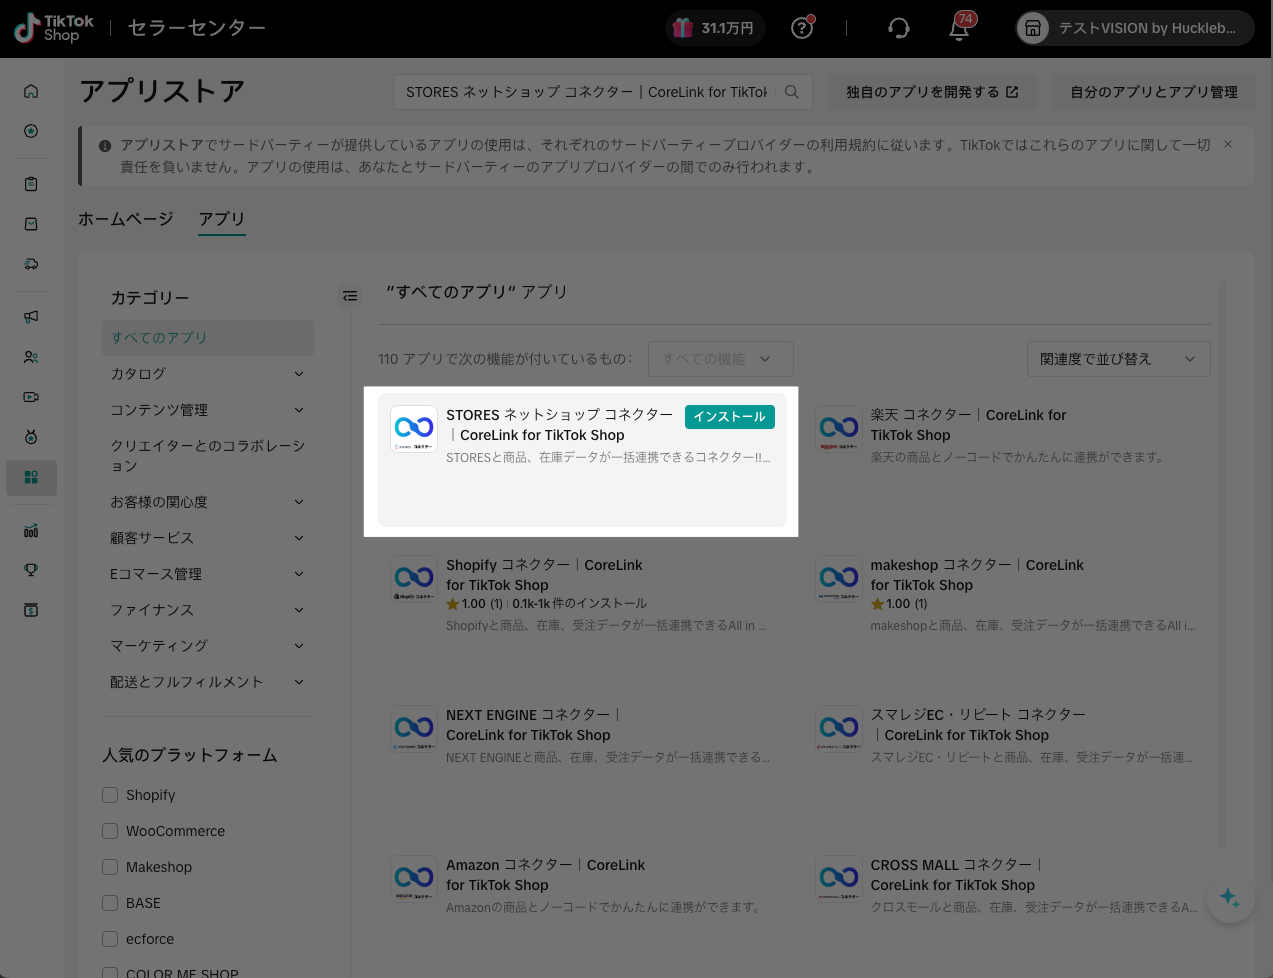1273x978 pixels.
Task: Open the dollar finance icon in sidebar
Action: pos(31,610)
